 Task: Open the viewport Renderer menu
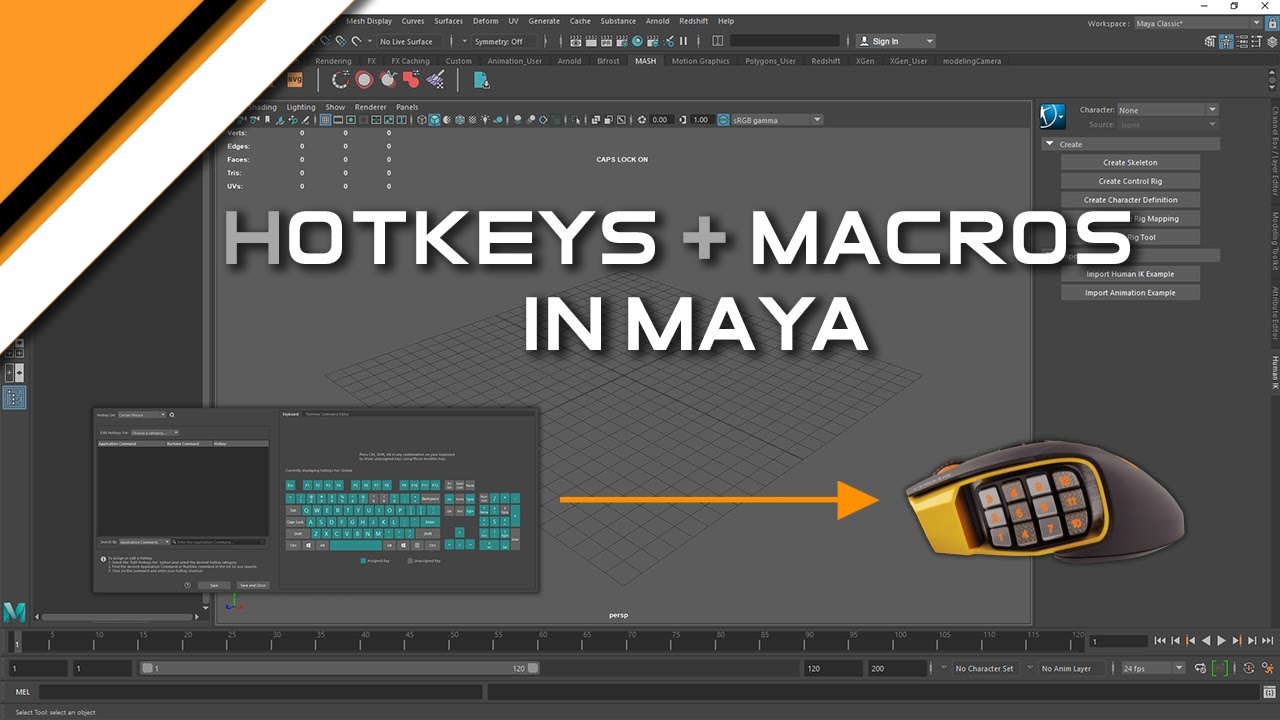coord(370,107)
